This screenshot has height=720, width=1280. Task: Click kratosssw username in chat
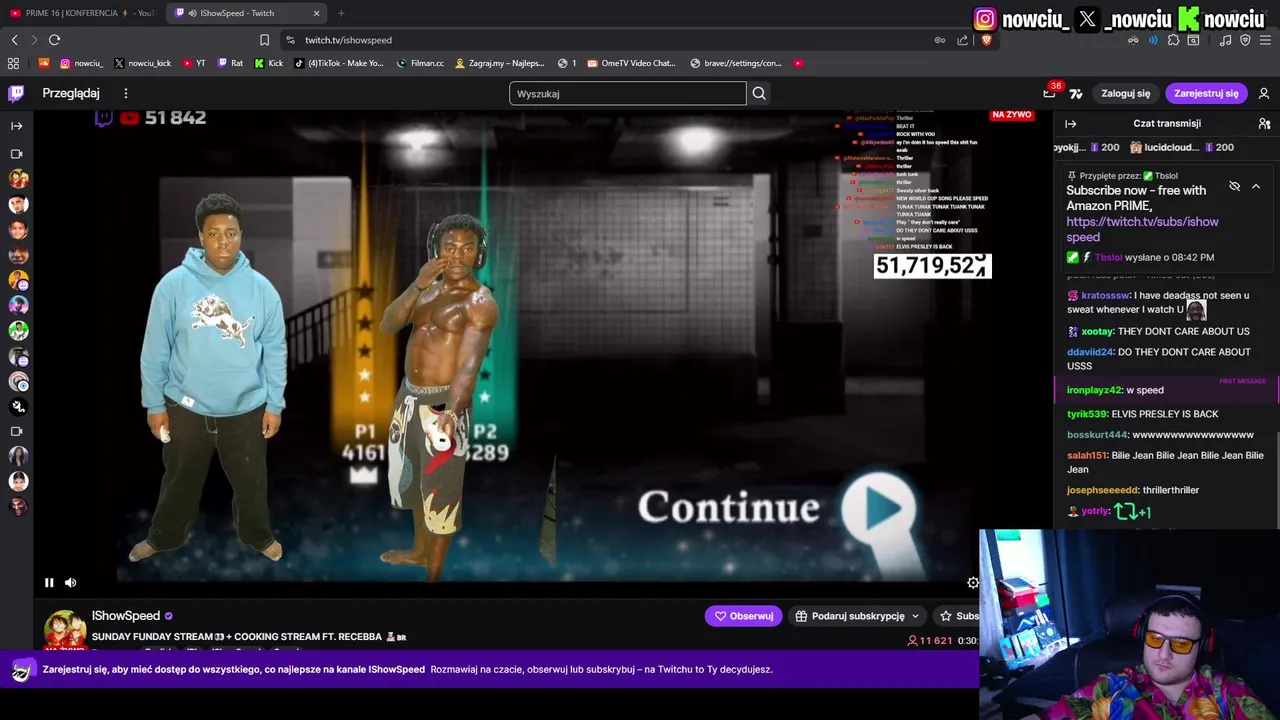pyautogui.click(x=1105, y=296)
